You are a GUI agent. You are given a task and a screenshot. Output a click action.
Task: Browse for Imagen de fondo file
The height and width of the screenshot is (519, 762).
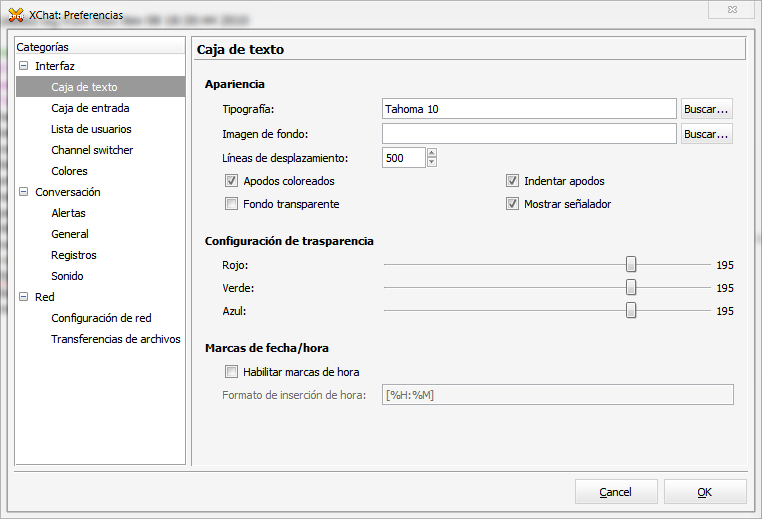[x=707, y=134]
